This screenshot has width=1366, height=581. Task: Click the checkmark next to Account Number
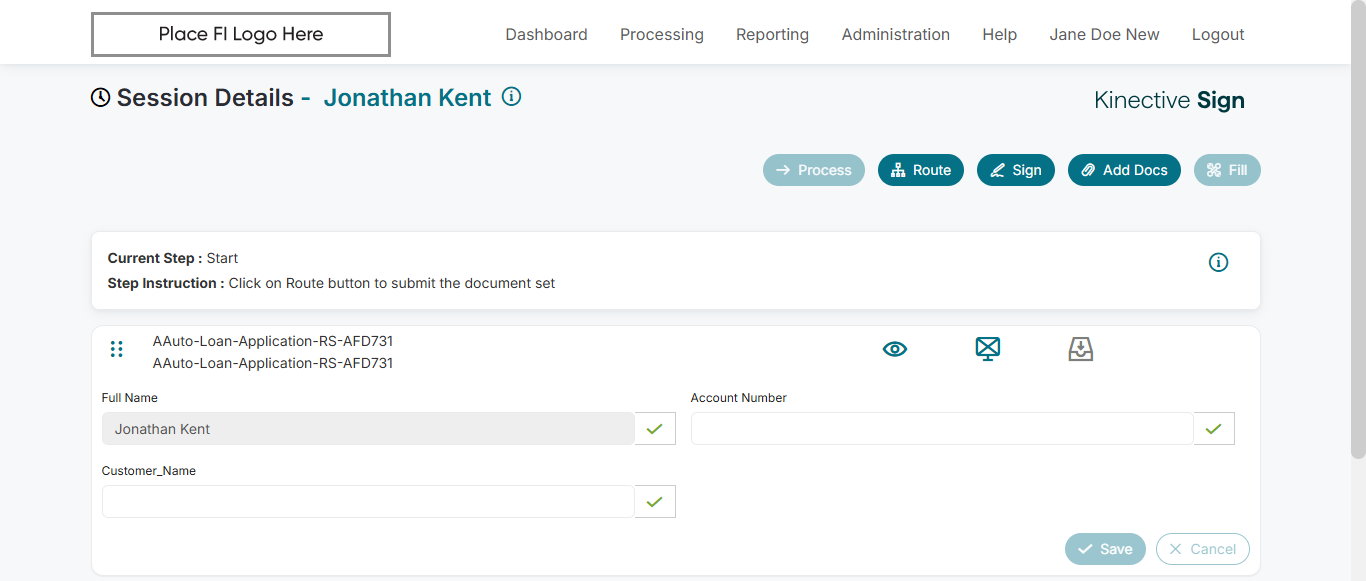point(1214,429)
